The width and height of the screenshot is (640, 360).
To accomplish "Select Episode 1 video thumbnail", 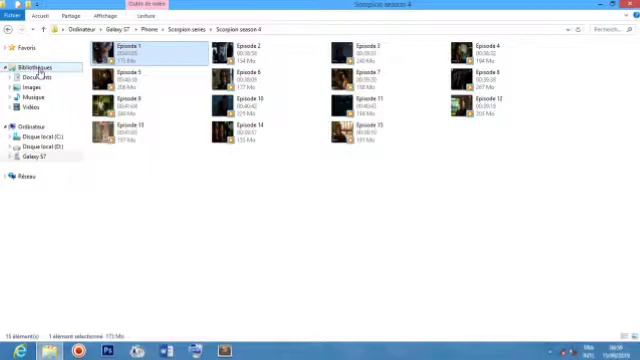I will pyautogui.click(x=103, y=53).
